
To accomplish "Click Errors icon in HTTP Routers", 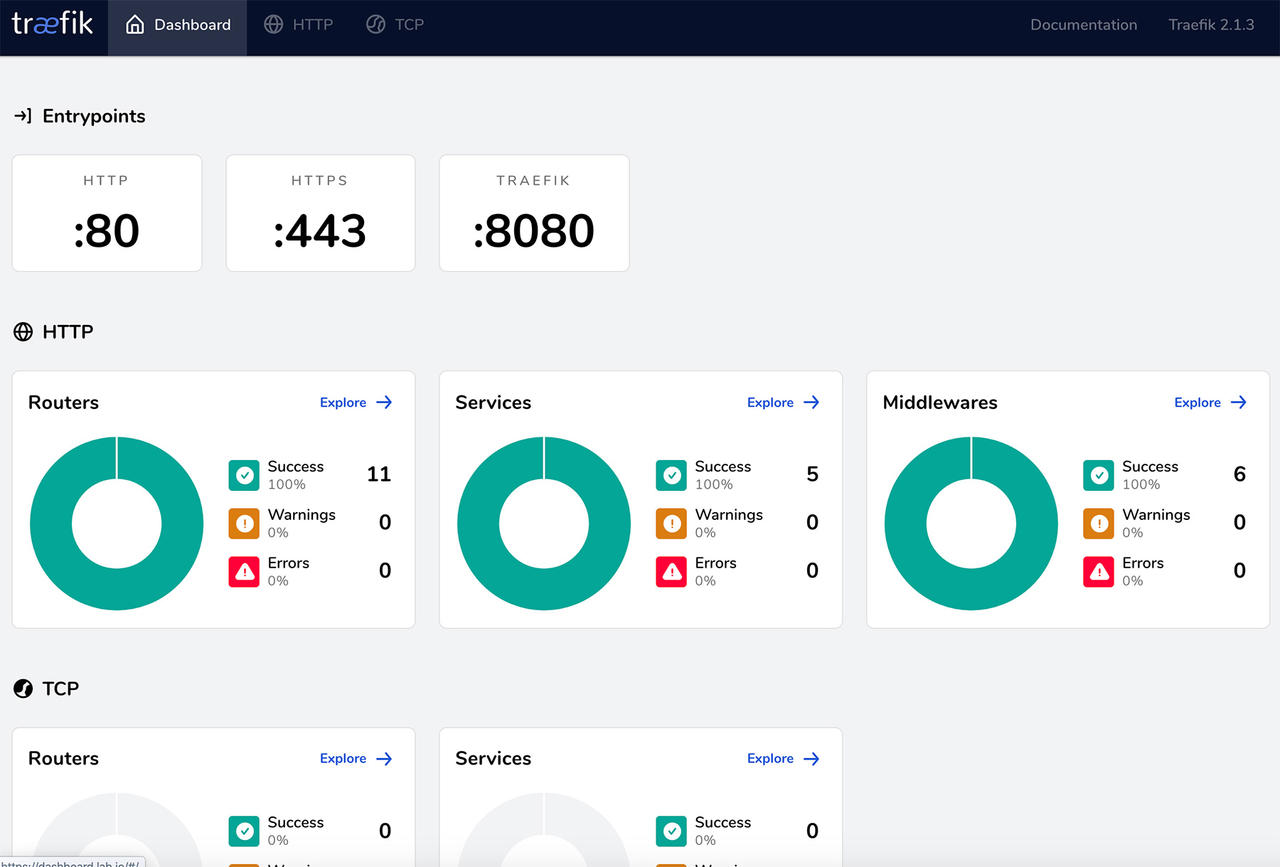I will point(244,571).
